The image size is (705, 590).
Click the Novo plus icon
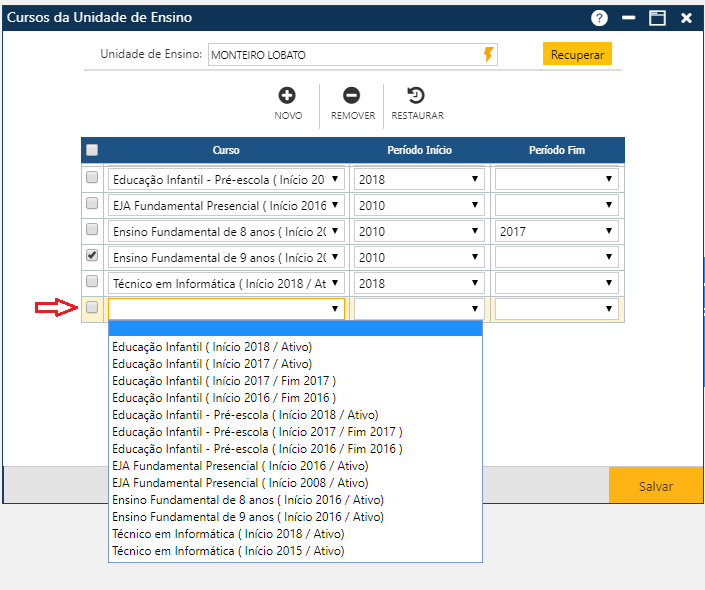287,96
